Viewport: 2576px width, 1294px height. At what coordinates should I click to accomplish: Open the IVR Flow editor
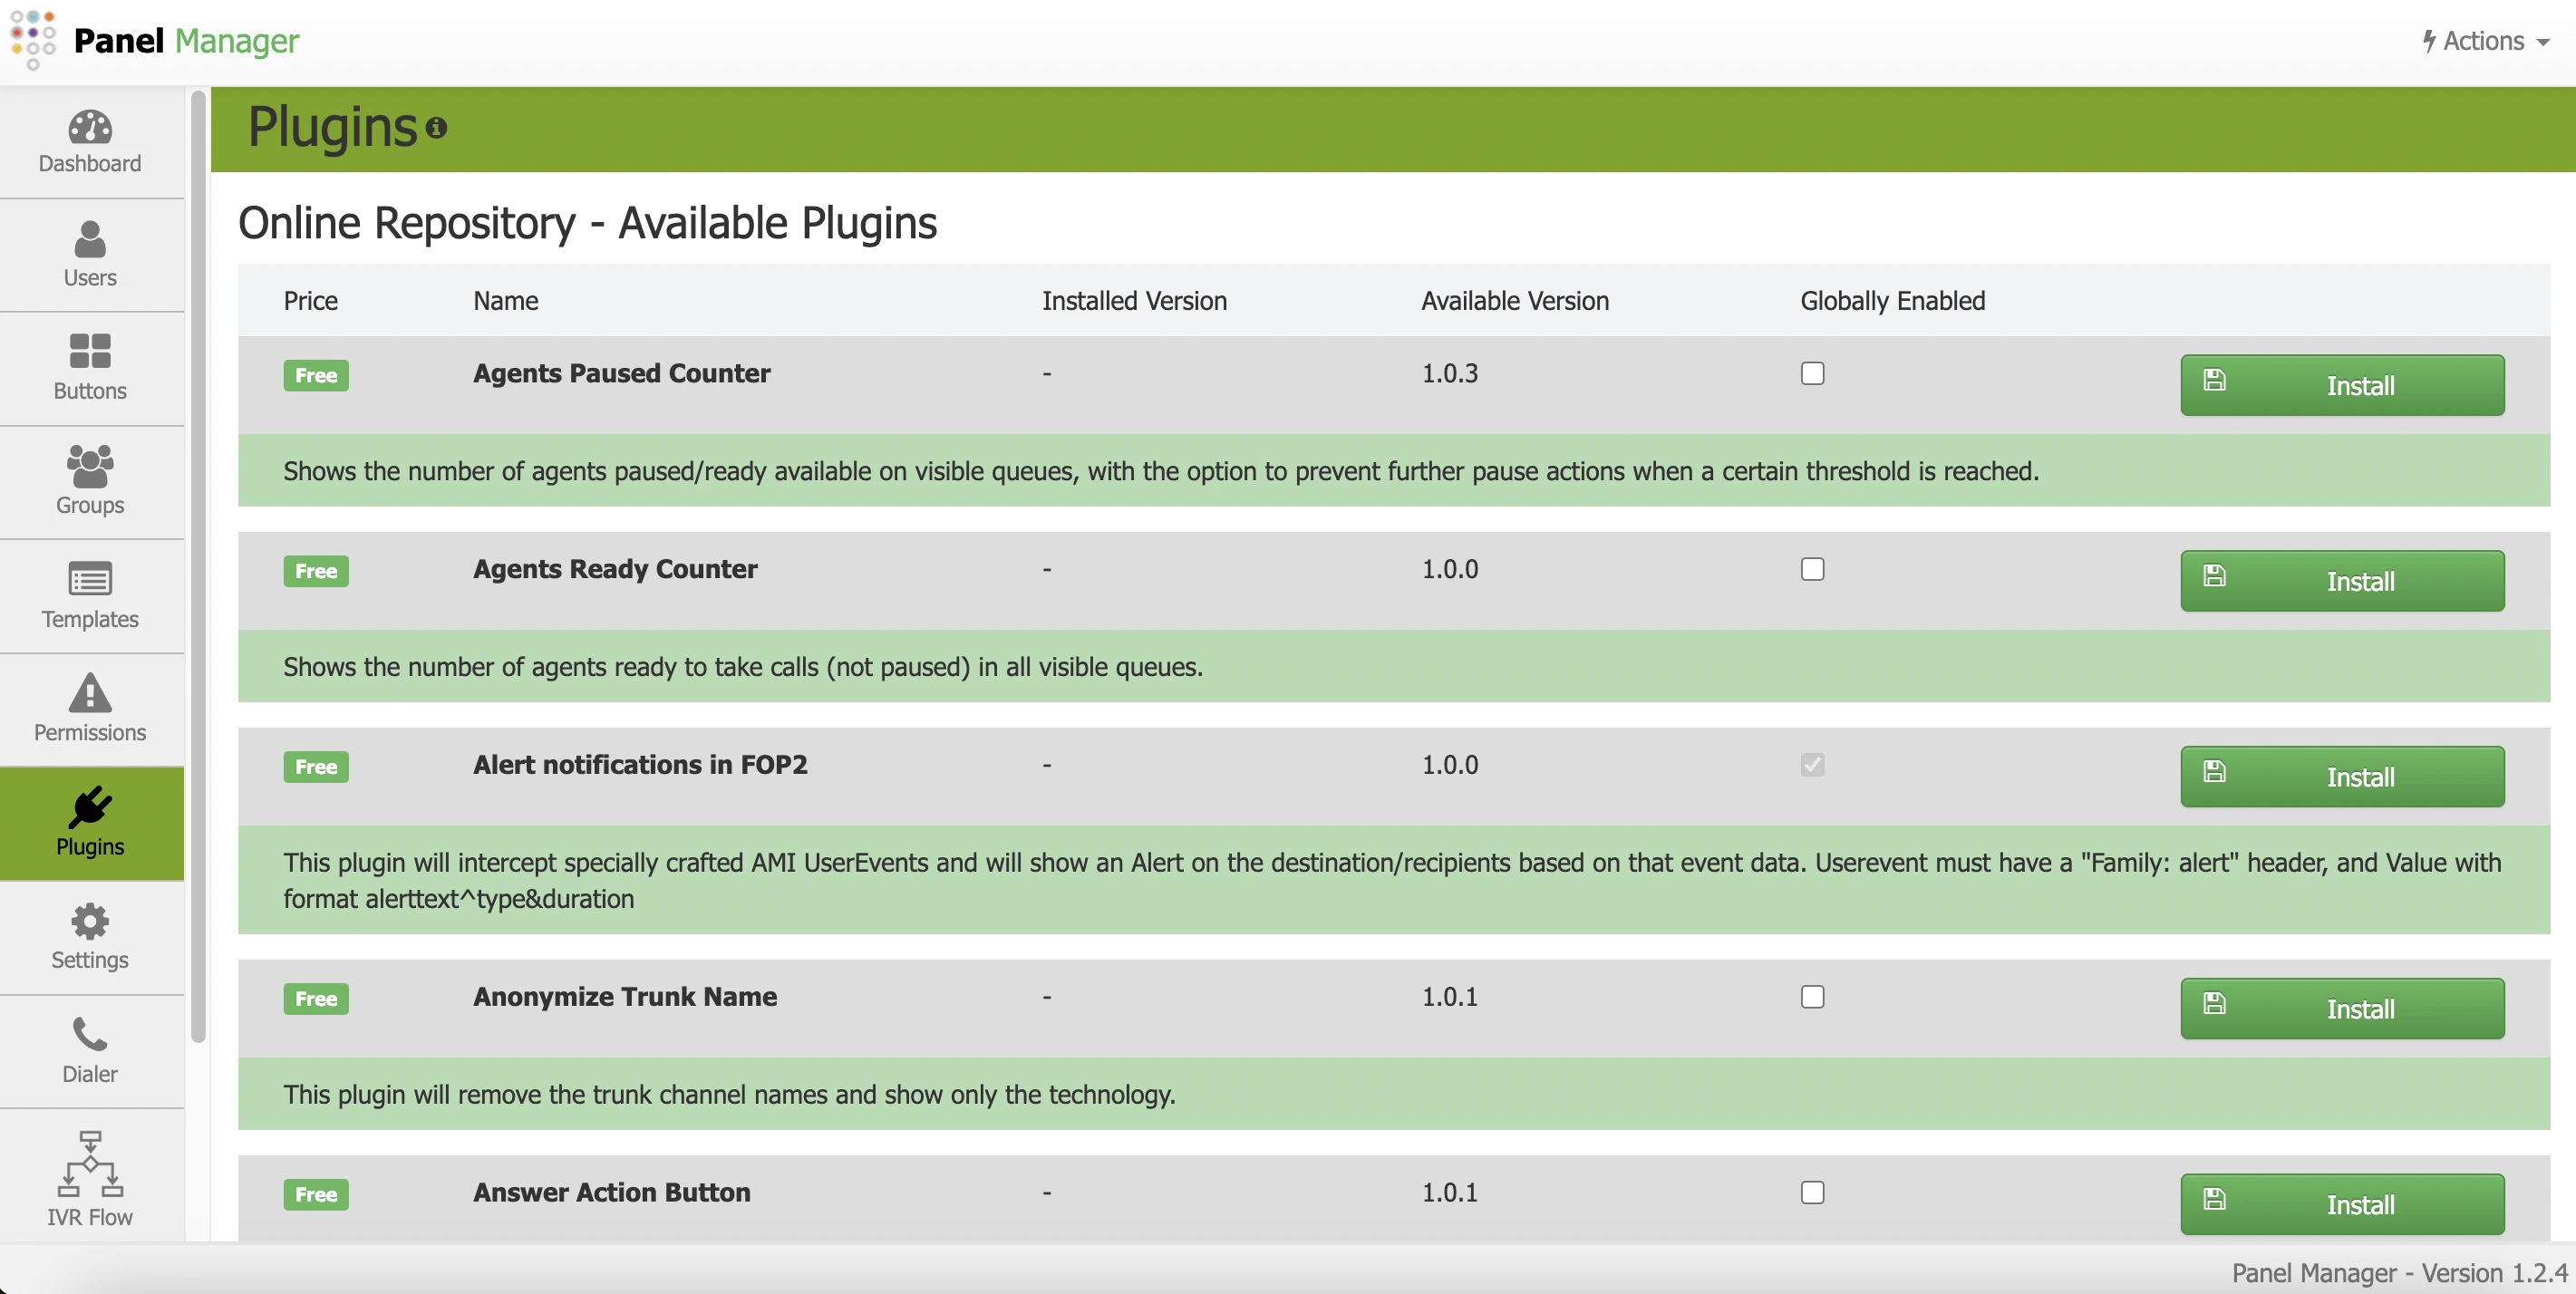(x=89, y=1178)
